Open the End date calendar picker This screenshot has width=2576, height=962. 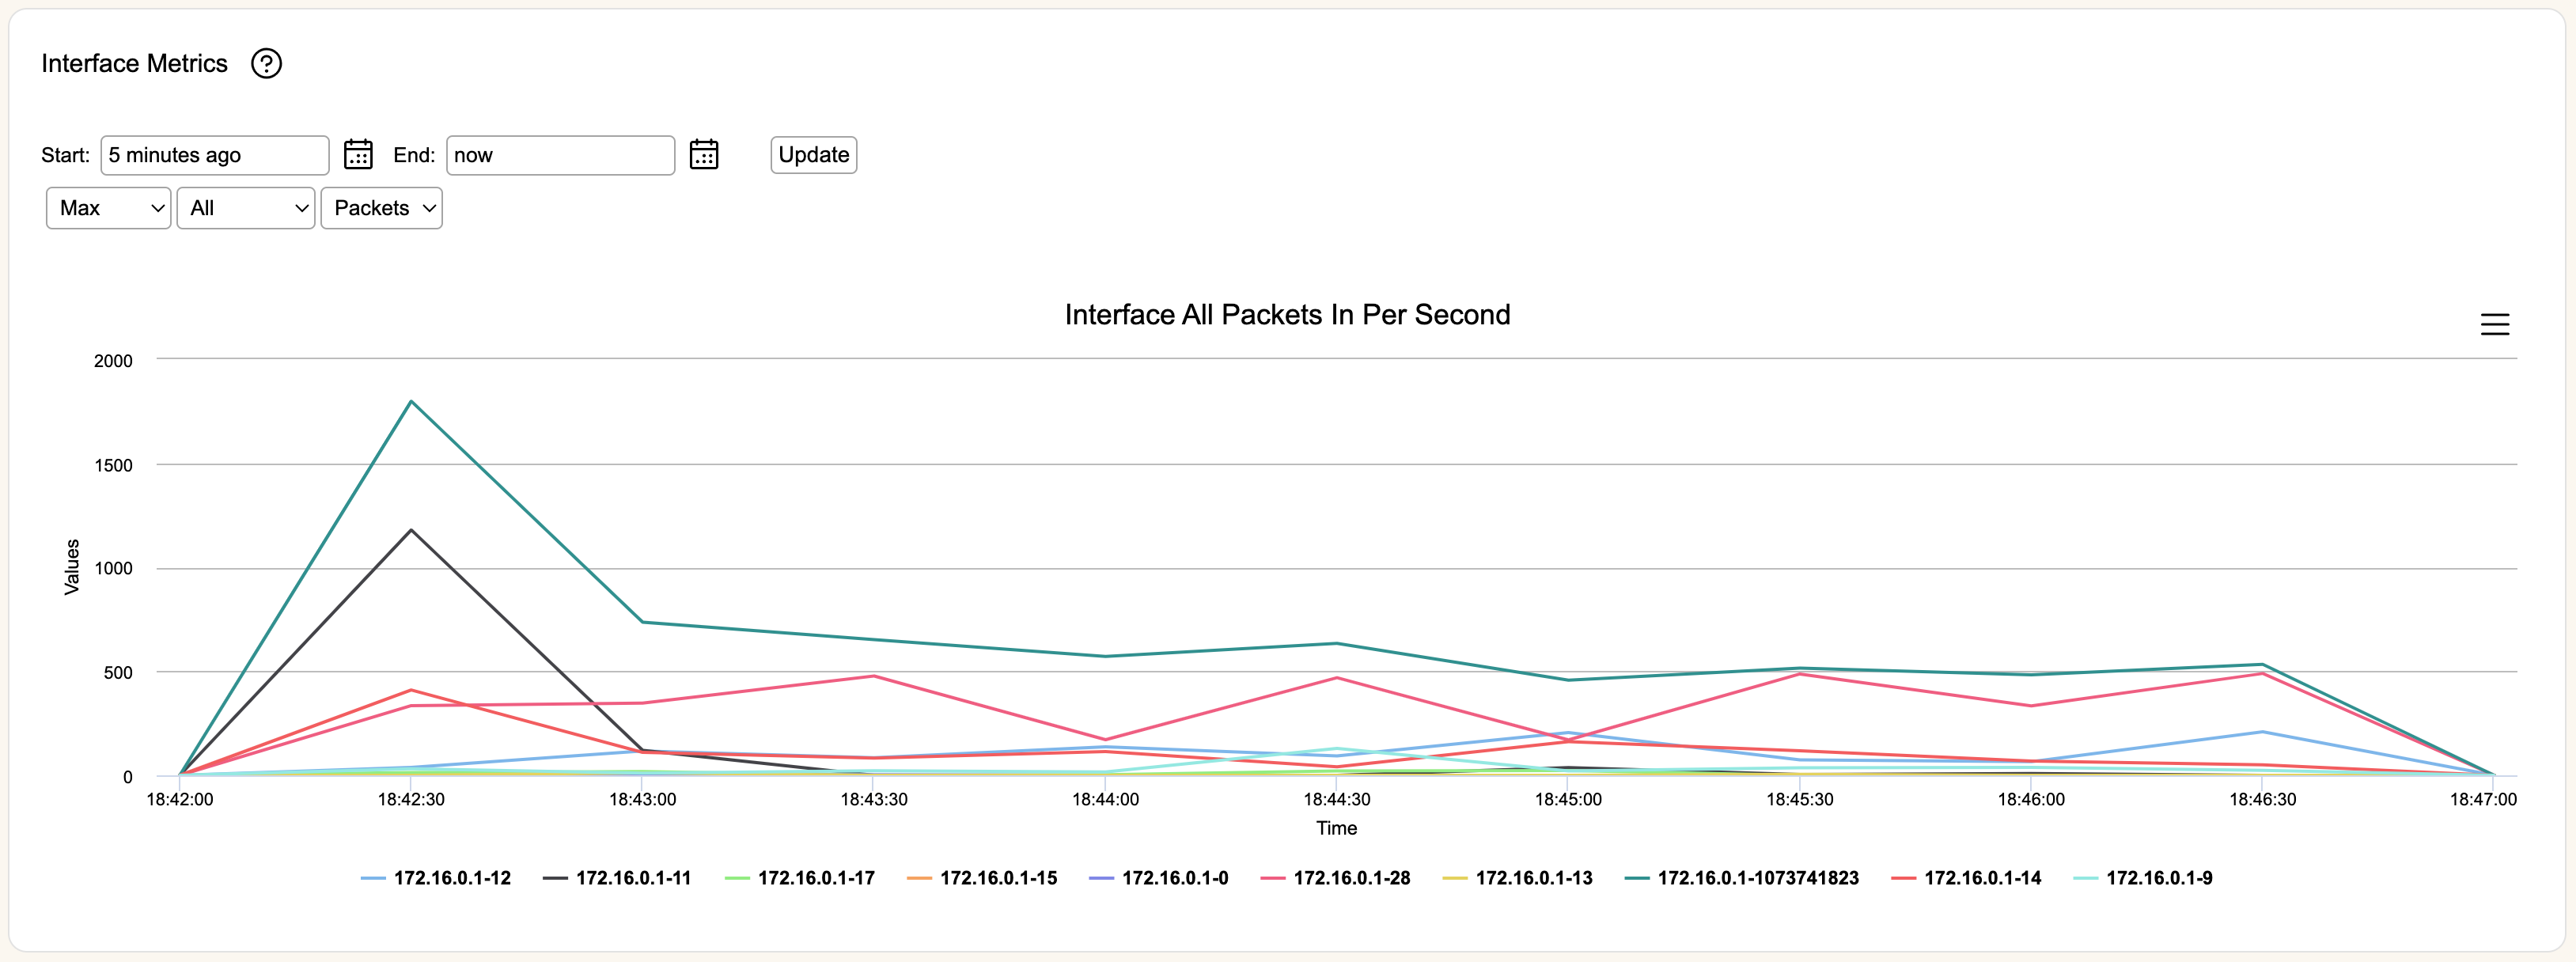[704, 154]
